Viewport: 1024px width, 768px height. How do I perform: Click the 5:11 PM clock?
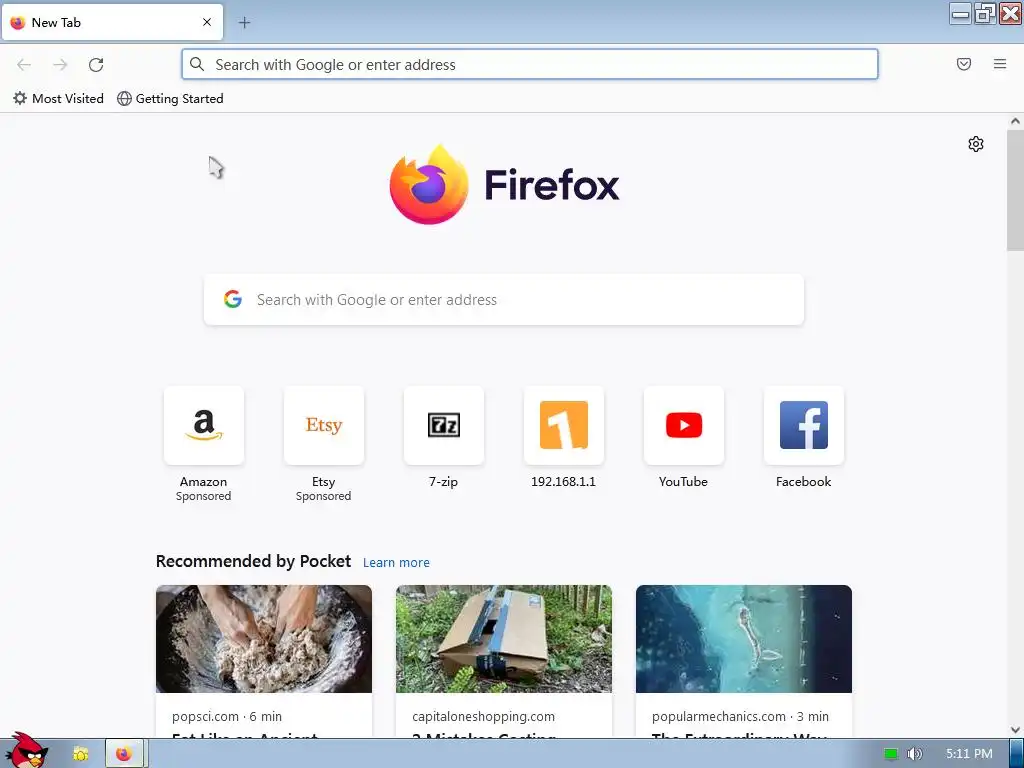pyautogui.click(x=969, y=754)
